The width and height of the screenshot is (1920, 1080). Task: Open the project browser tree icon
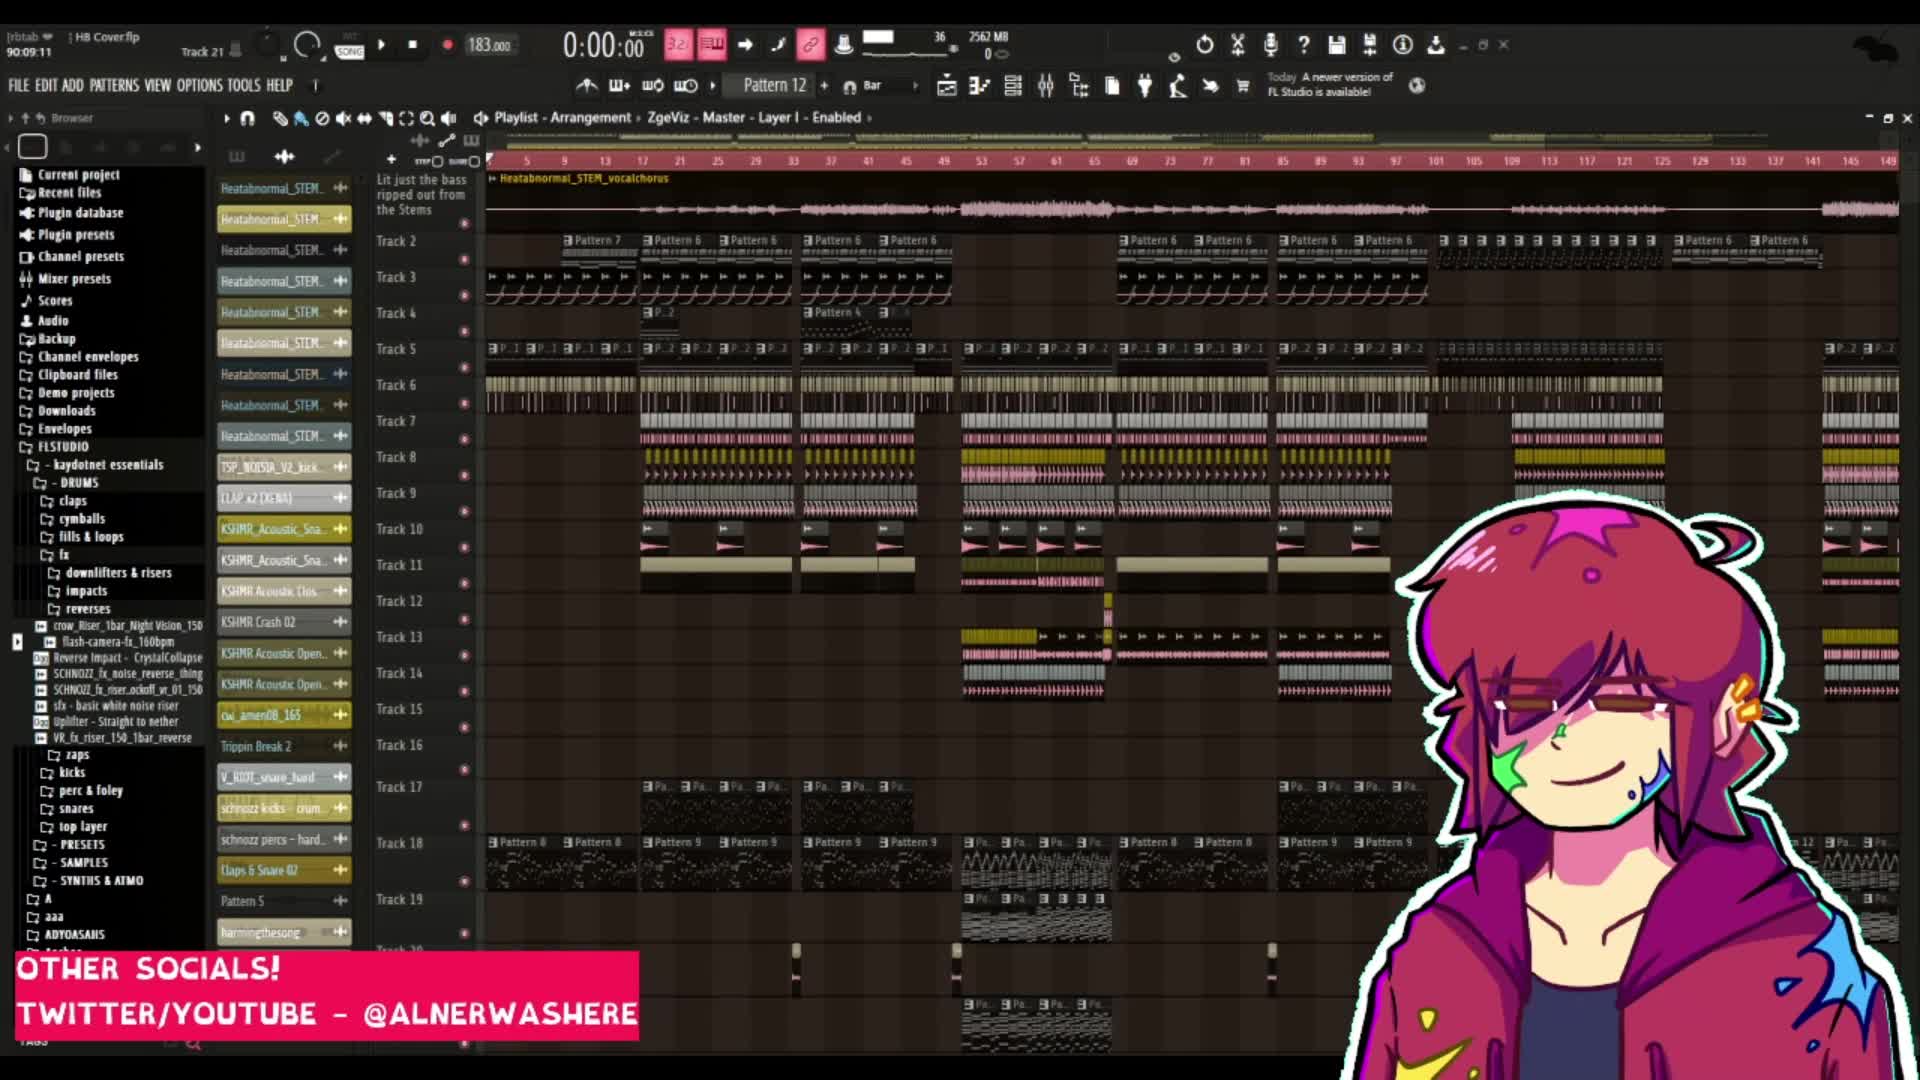[1079, 86]
